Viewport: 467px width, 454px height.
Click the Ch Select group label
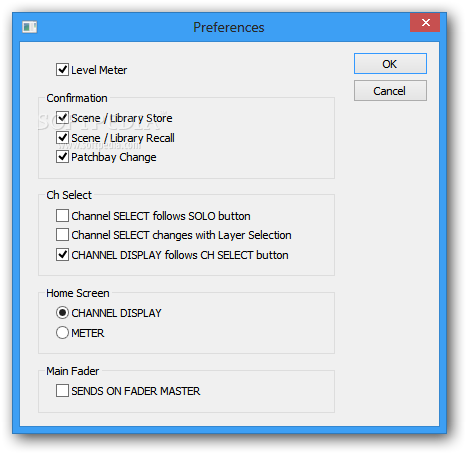point(69,195)
